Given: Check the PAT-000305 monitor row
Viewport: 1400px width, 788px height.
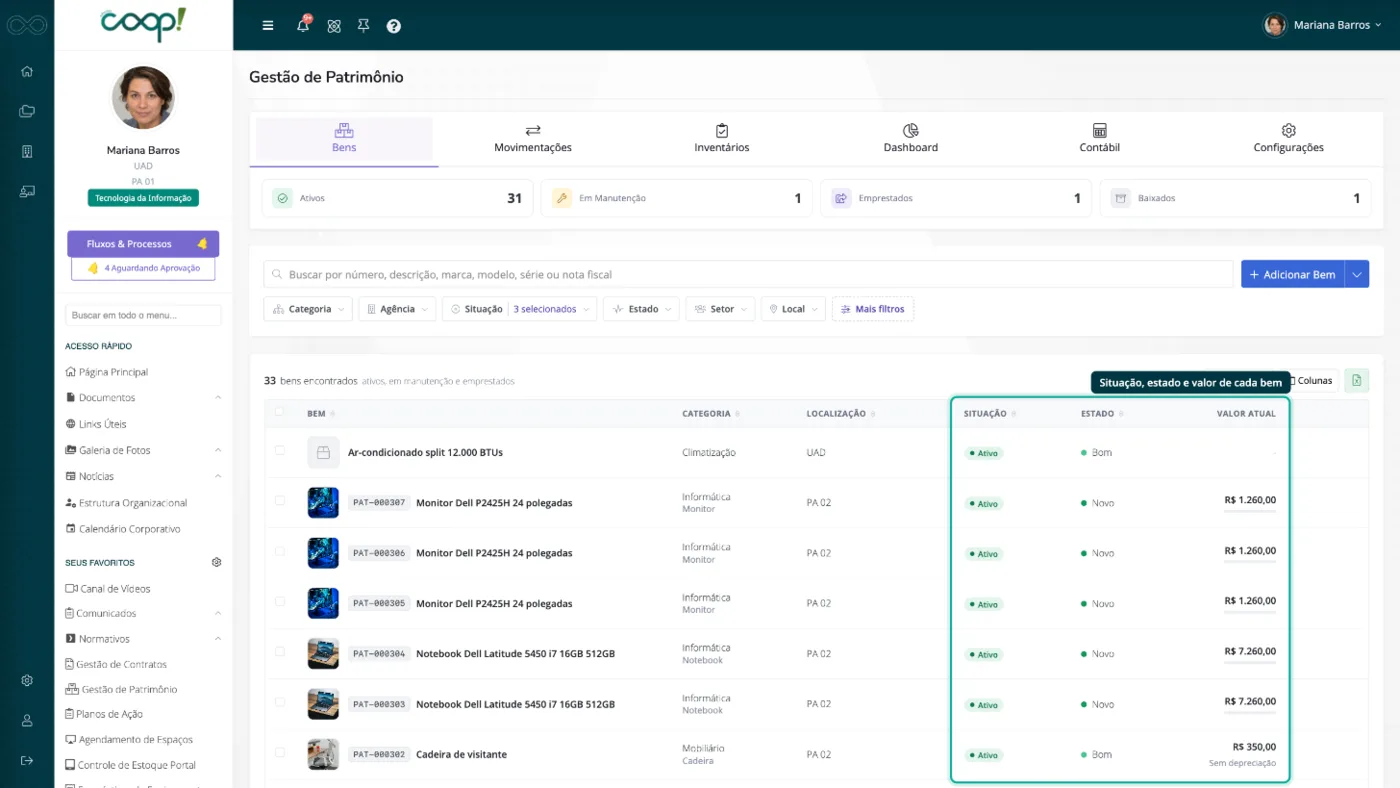Looking at the screenshot, I should click(280, 602).
